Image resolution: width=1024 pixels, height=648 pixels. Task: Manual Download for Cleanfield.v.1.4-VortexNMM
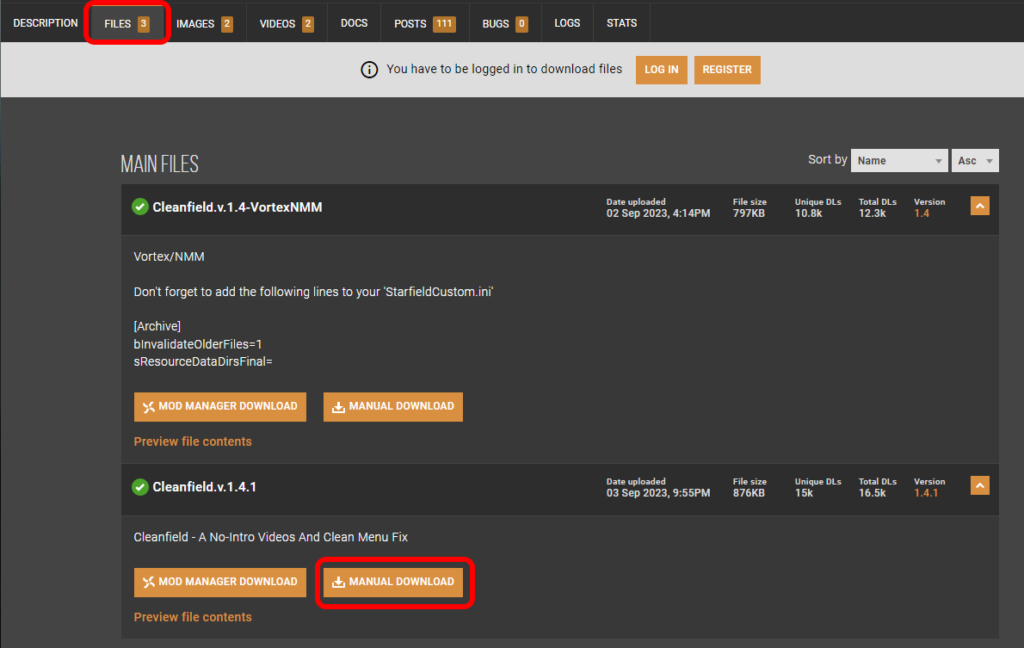coord(393,406)
